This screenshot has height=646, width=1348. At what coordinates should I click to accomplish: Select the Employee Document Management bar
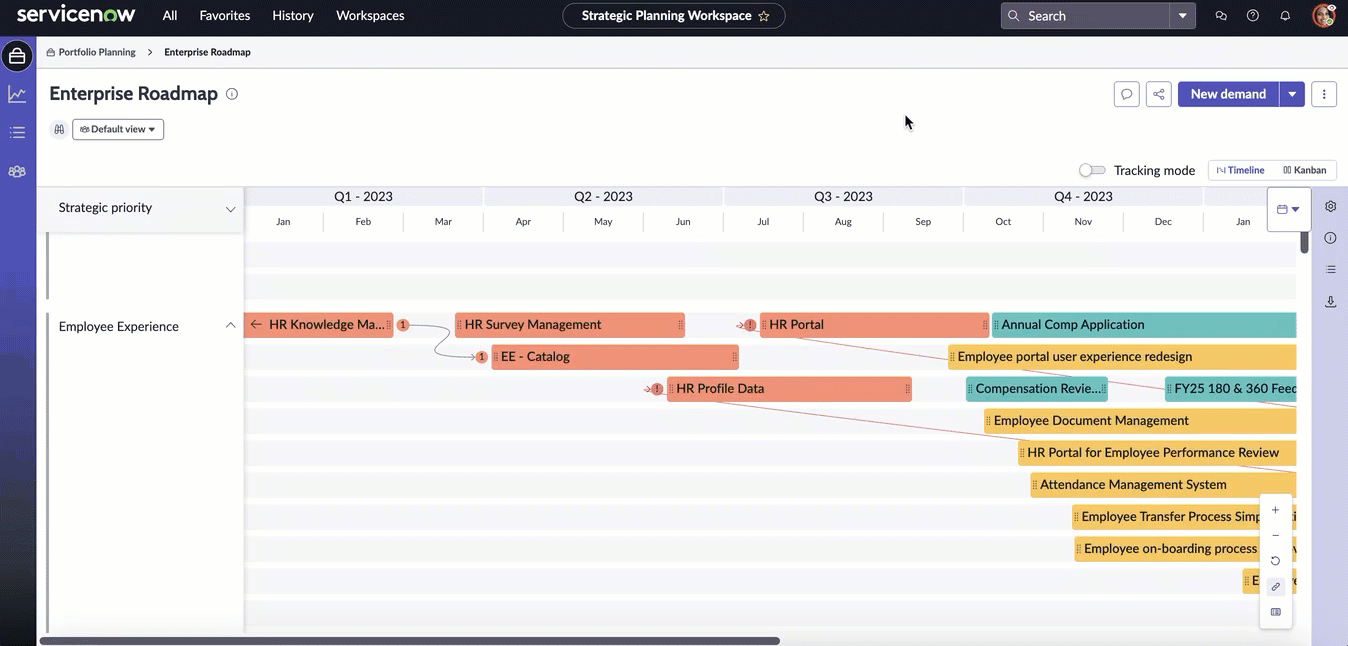tap(1140, 421)
